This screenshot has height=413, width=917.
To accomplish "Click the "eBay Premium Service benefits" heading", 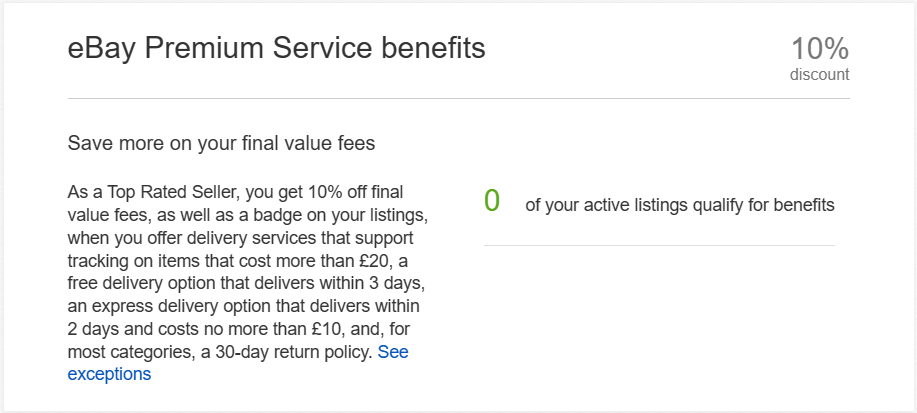I will click(276, 48).
